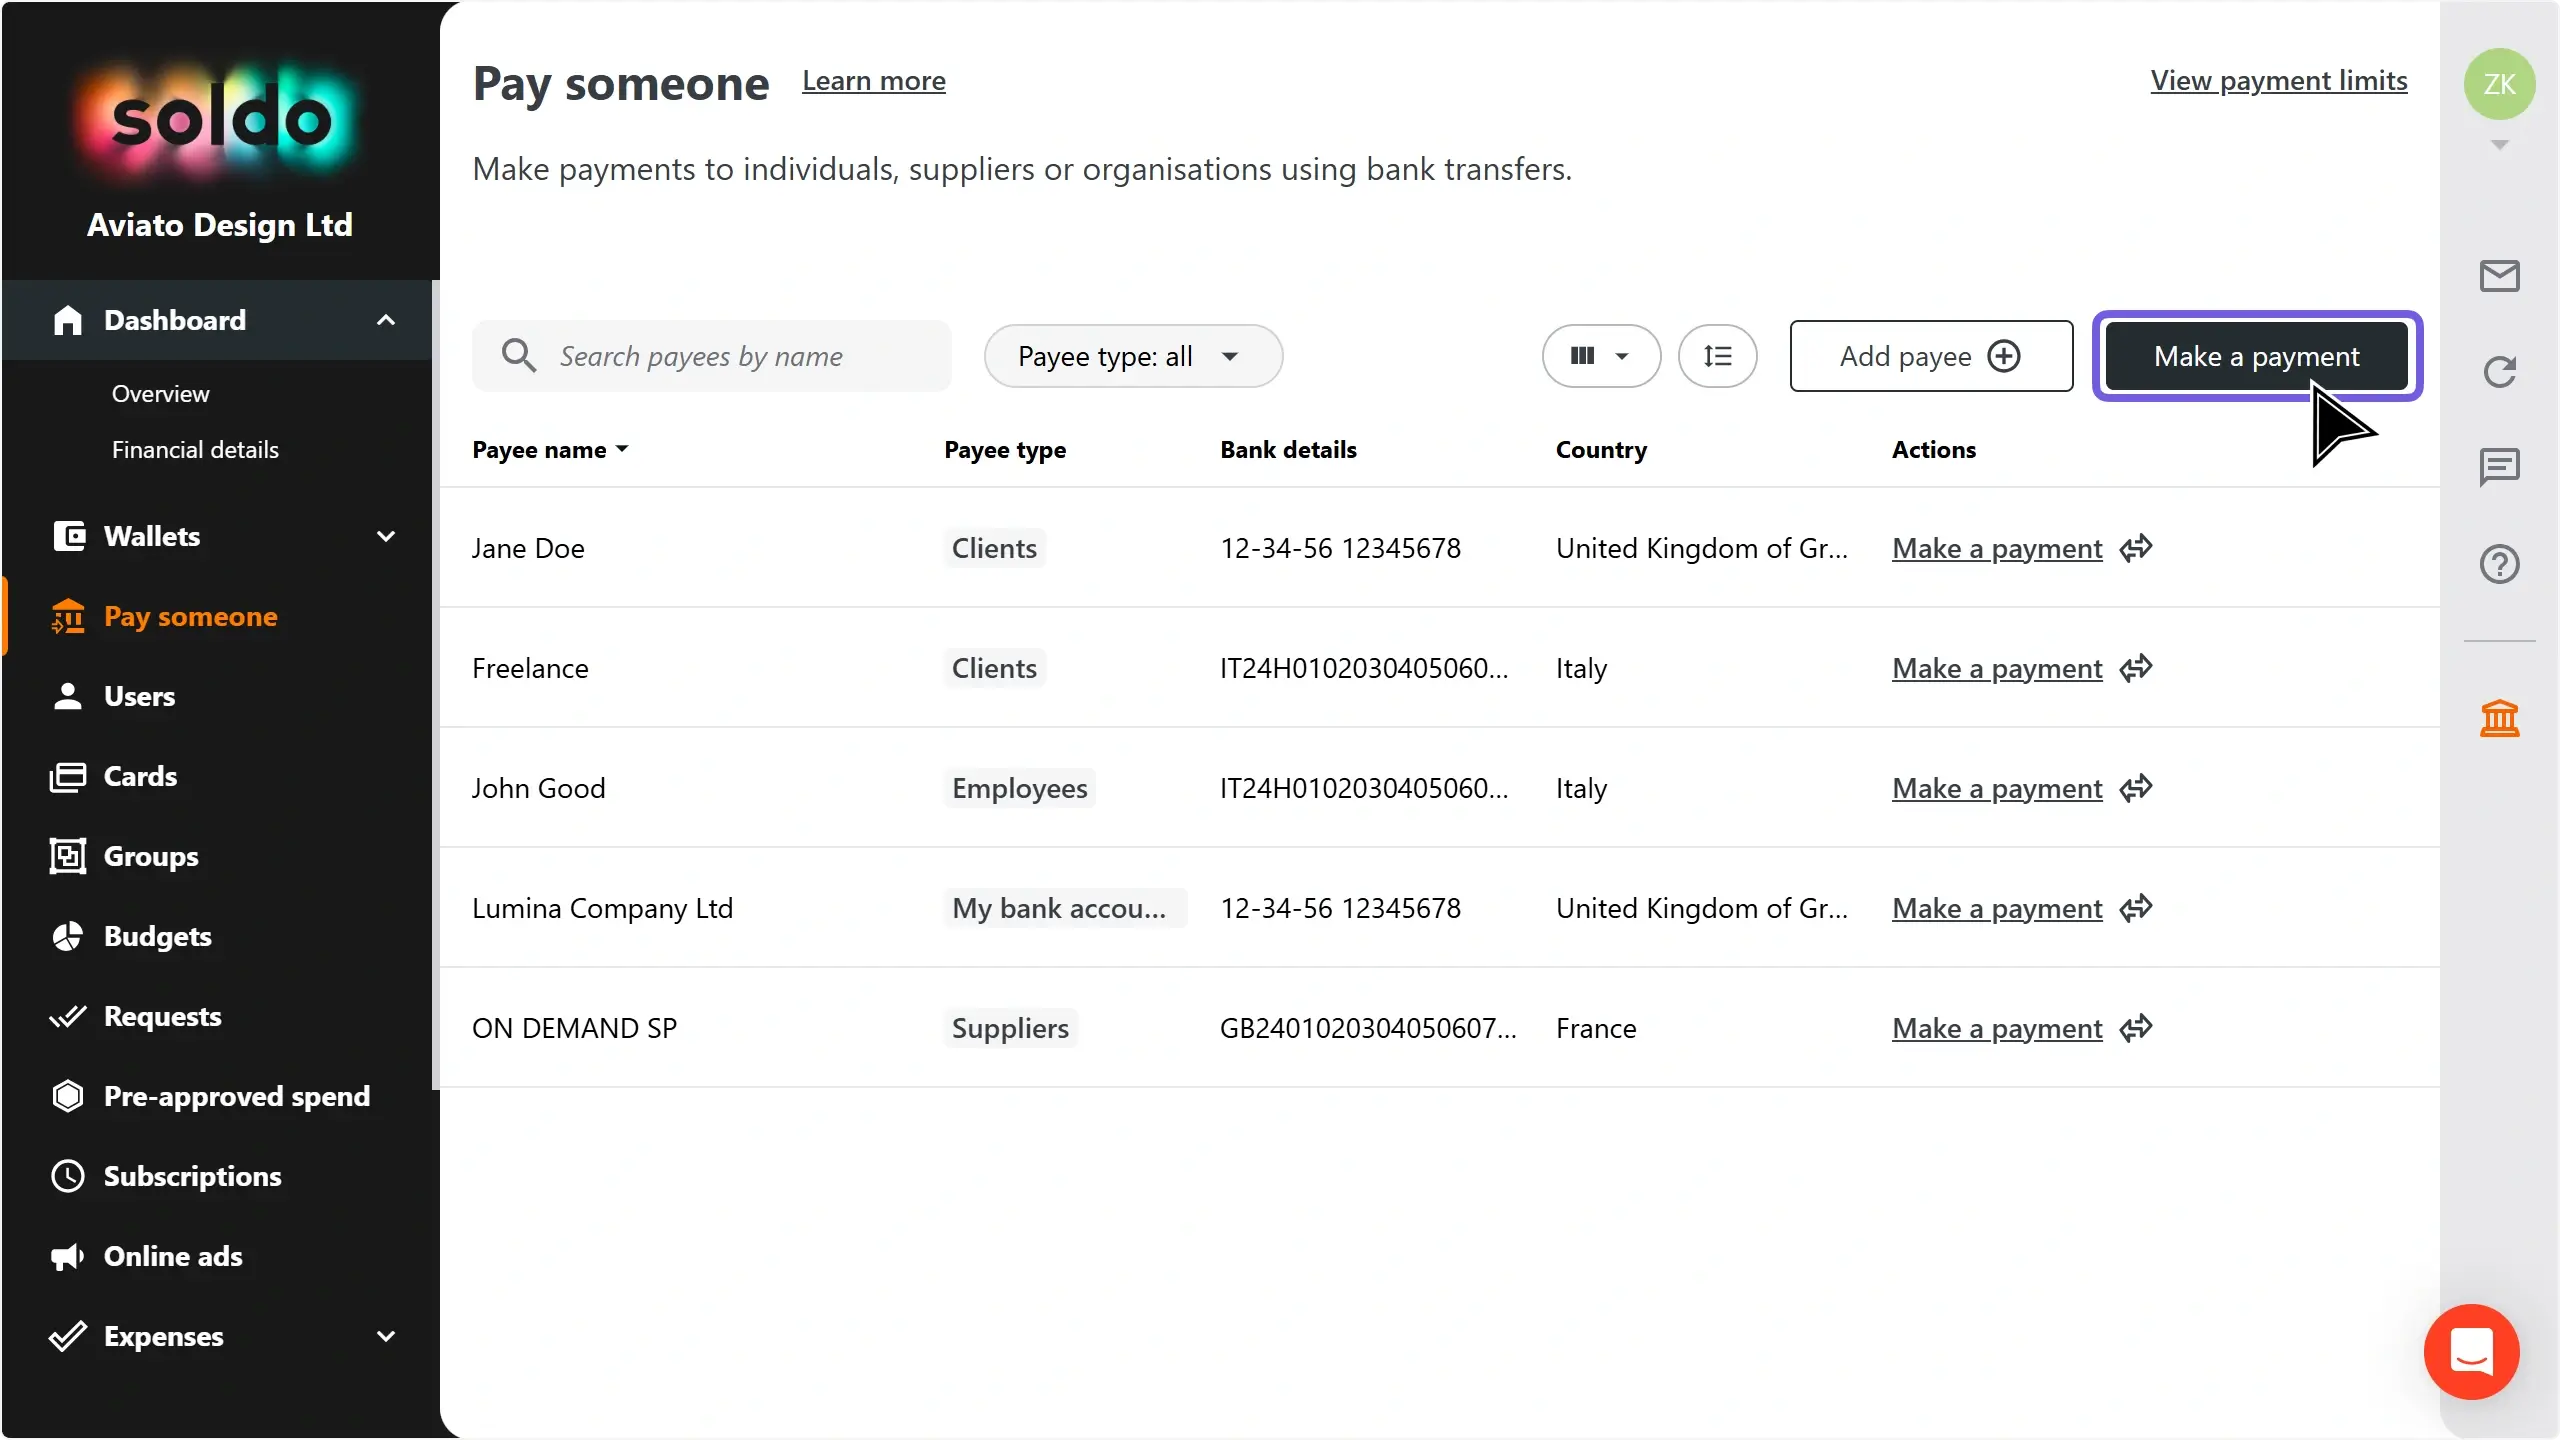Click the Learn more link

click(874, 81)
